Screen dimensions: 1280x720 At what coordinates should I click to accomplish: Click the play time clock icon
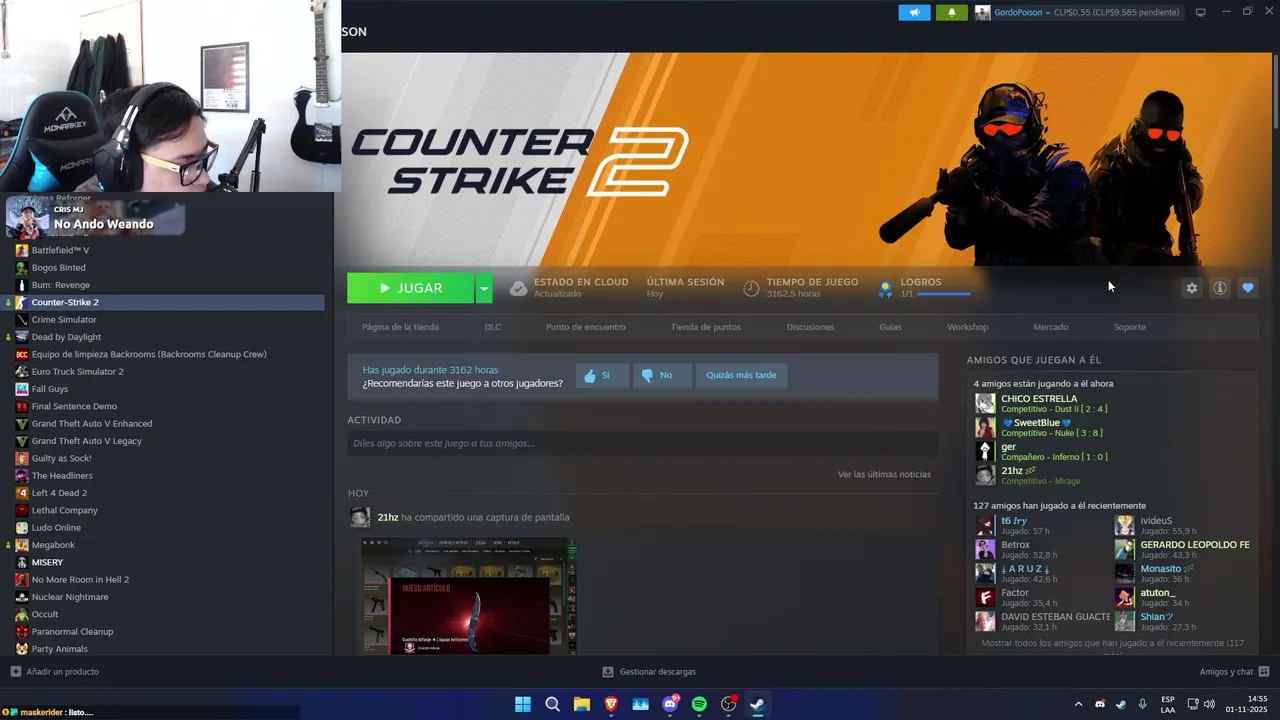(x=751, y=288)
